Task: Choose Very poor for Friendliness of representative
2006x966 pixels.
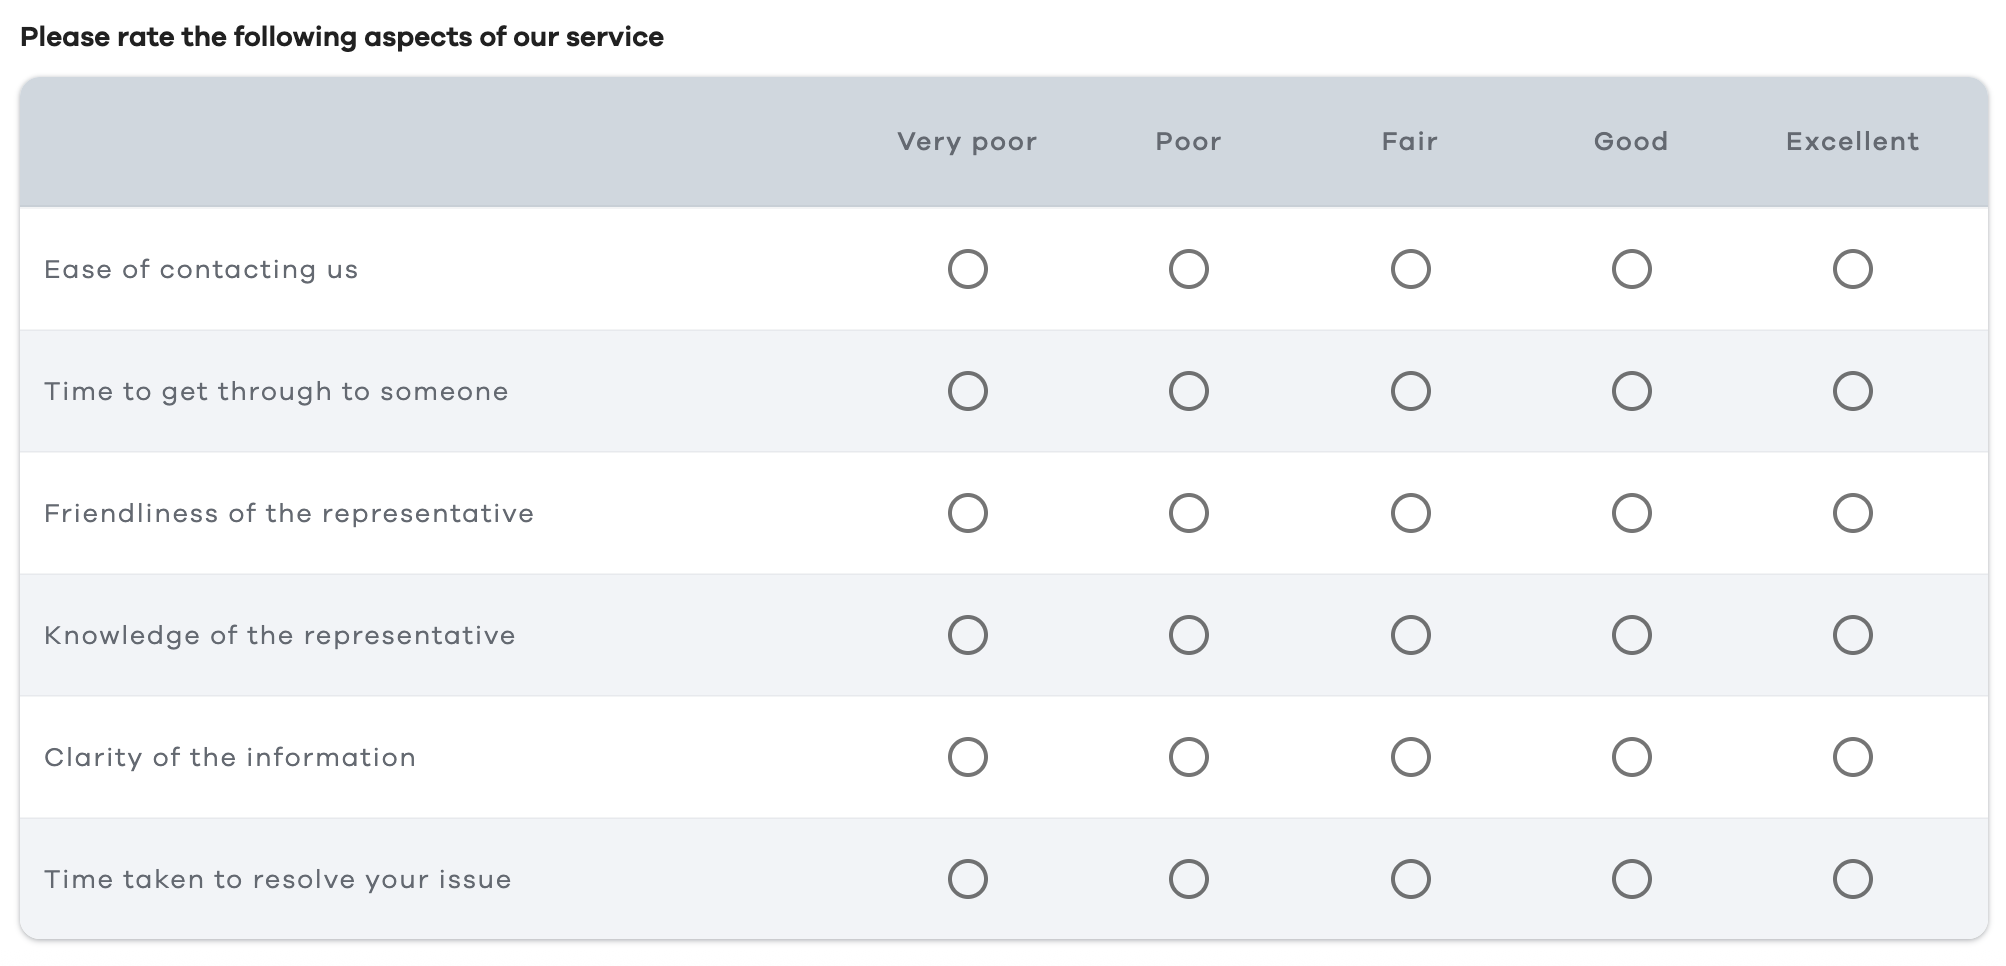Action: (967, 513)
